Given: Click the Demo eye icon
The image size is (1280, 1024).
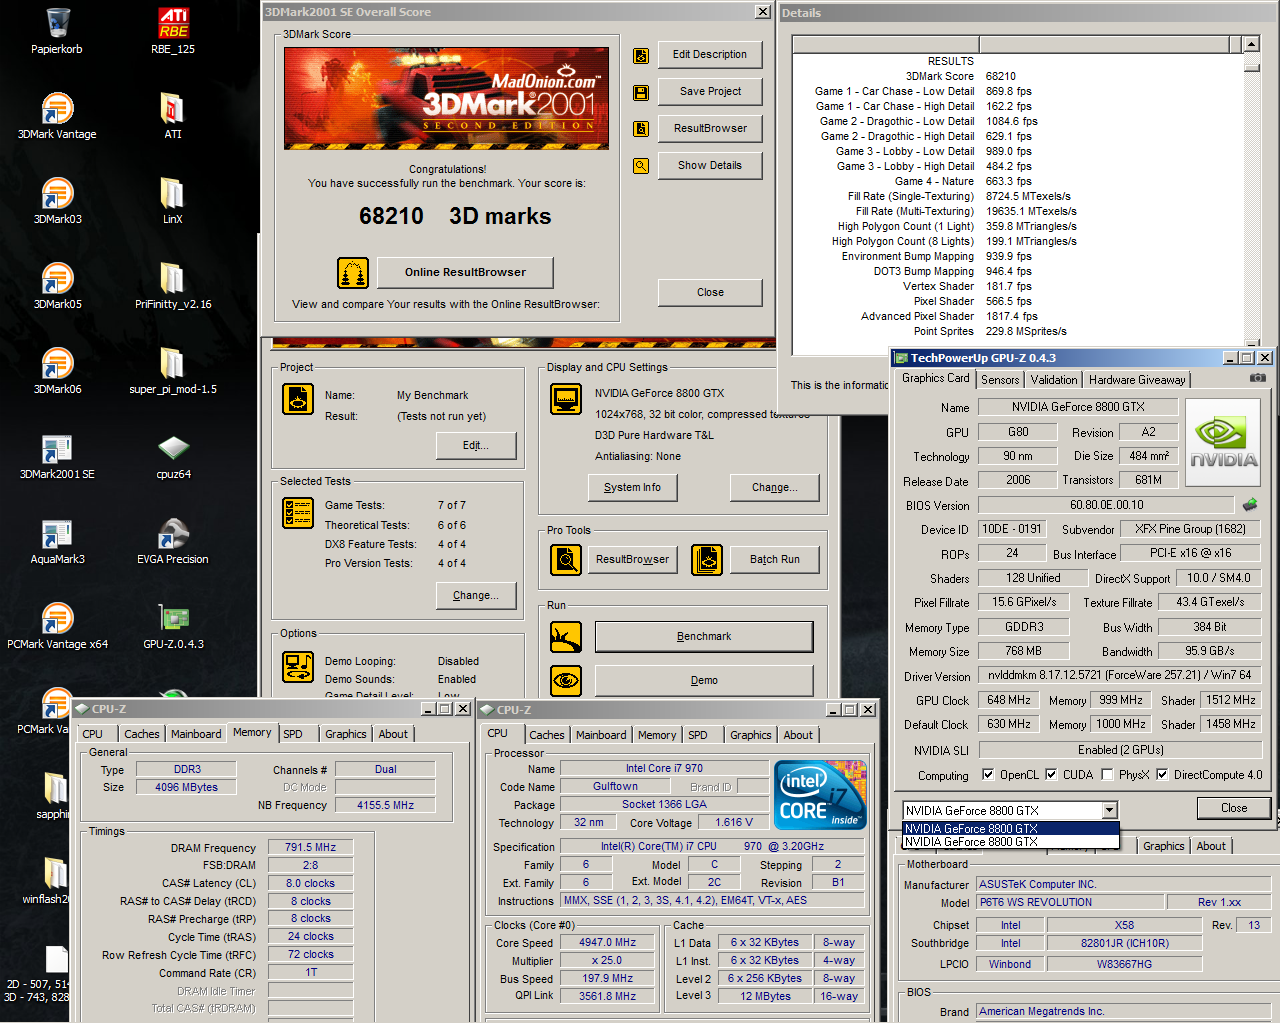Looking at the screenshot, I should (x=566, y=681).
